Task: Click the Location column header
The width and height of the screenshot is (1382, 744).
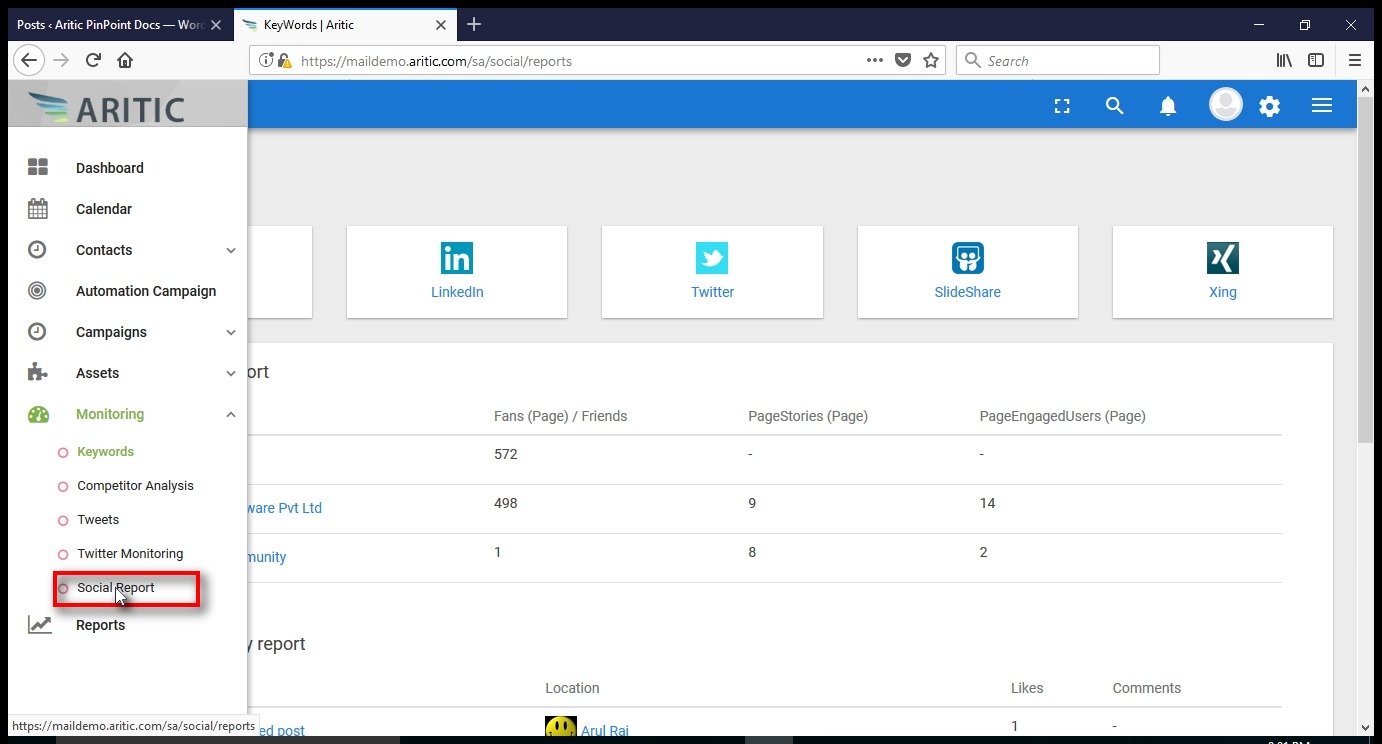Action: click(x=572, y=688)
